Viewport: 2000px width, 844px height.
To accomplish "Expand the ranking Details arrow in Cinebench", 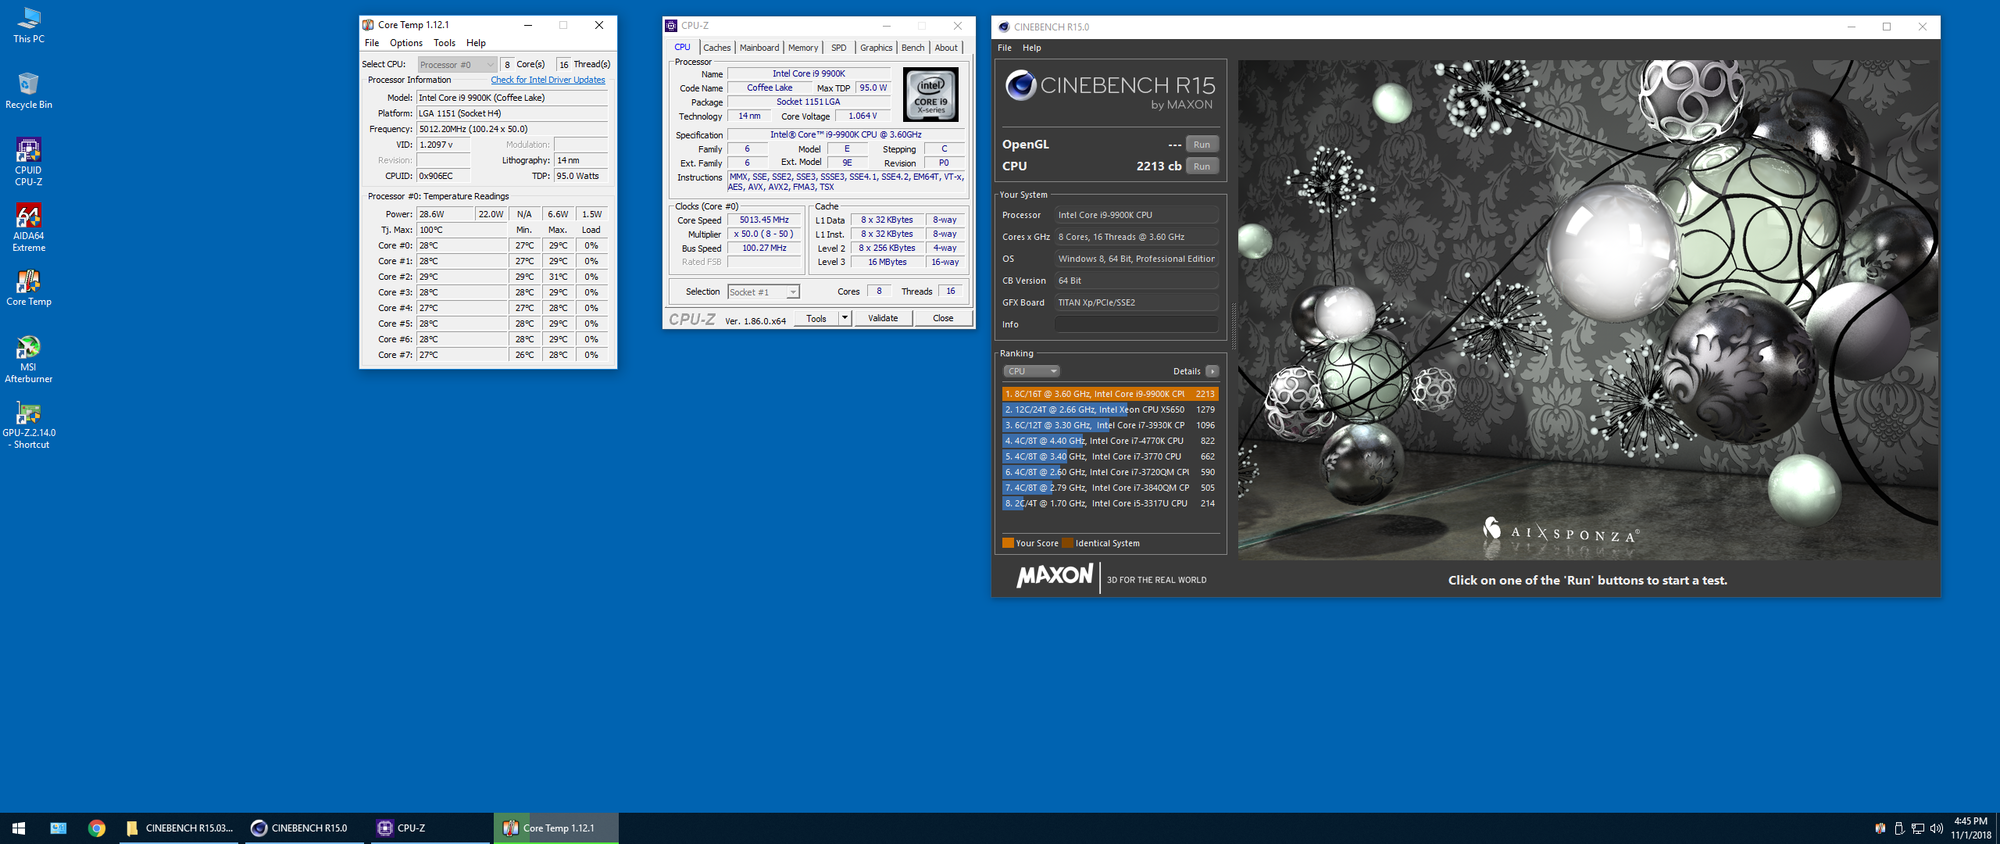I will [1212, 371].
